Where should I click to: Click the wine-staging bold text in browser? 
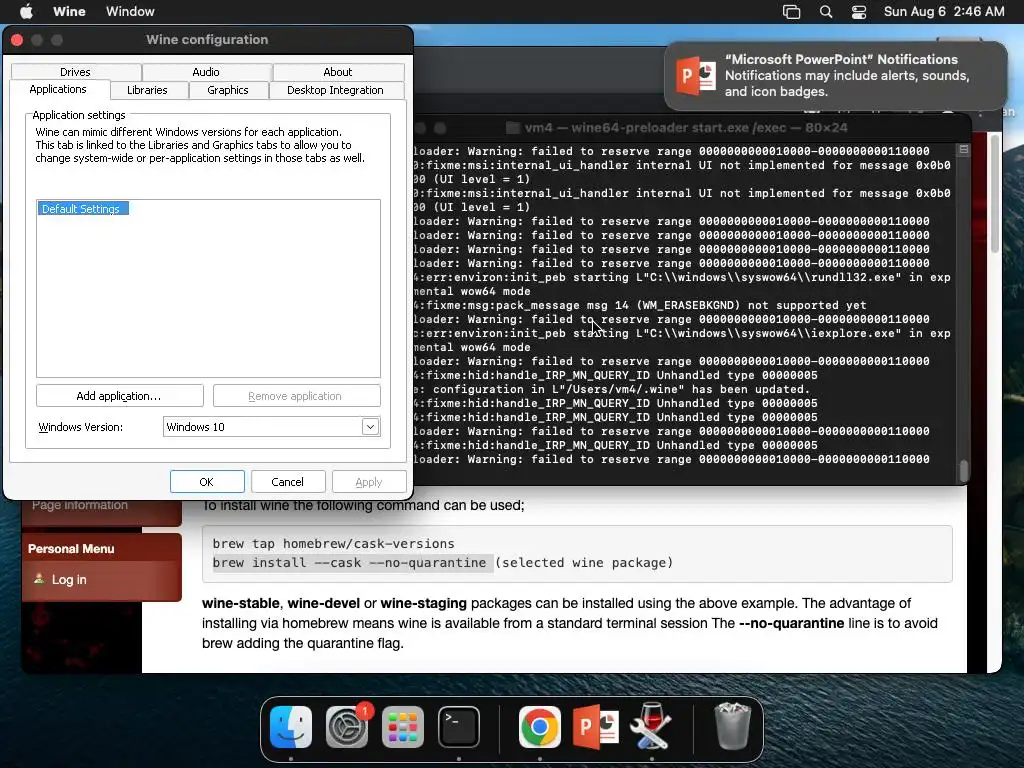[x=423, y=603]
